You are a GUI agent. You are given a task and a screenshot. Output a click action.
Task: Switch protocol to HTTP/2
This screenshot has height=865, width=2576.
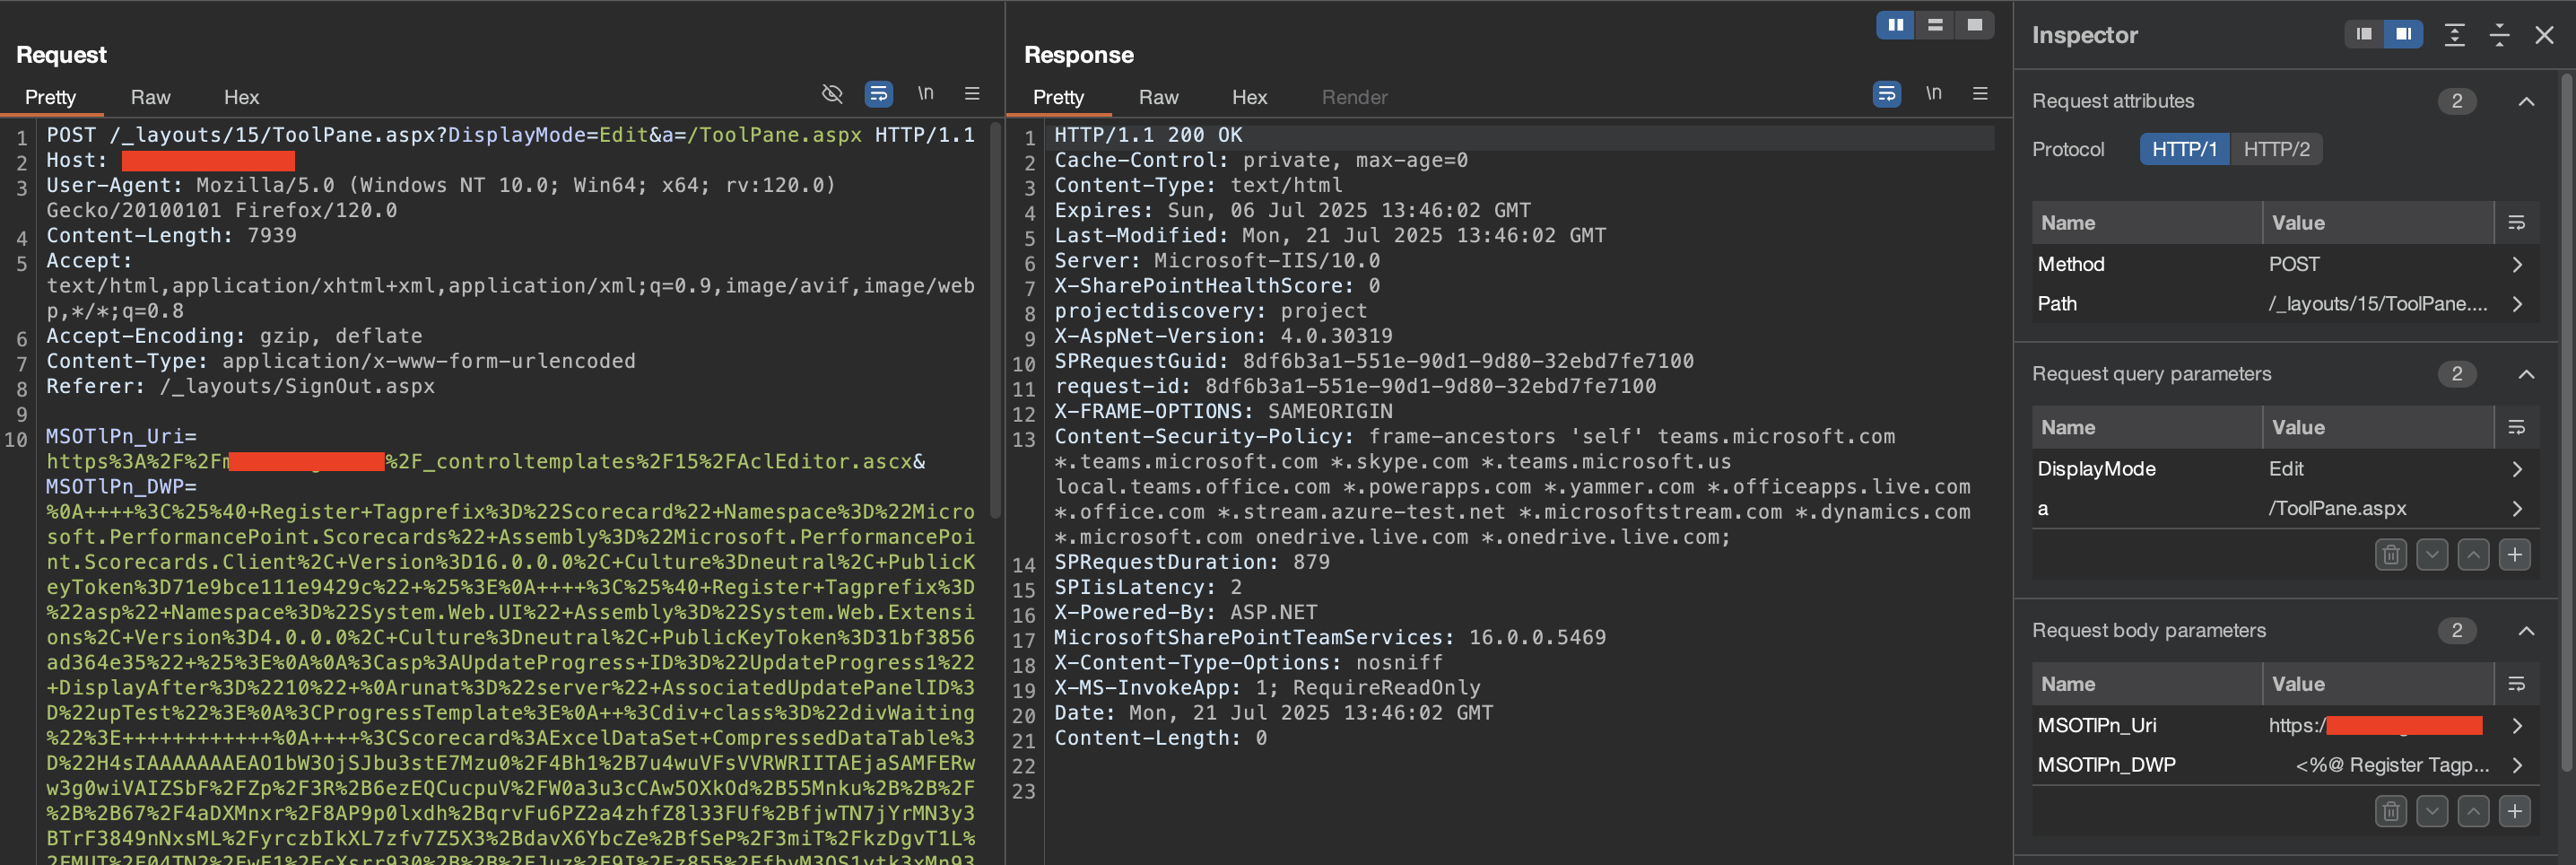click(x=2276, y=149)
